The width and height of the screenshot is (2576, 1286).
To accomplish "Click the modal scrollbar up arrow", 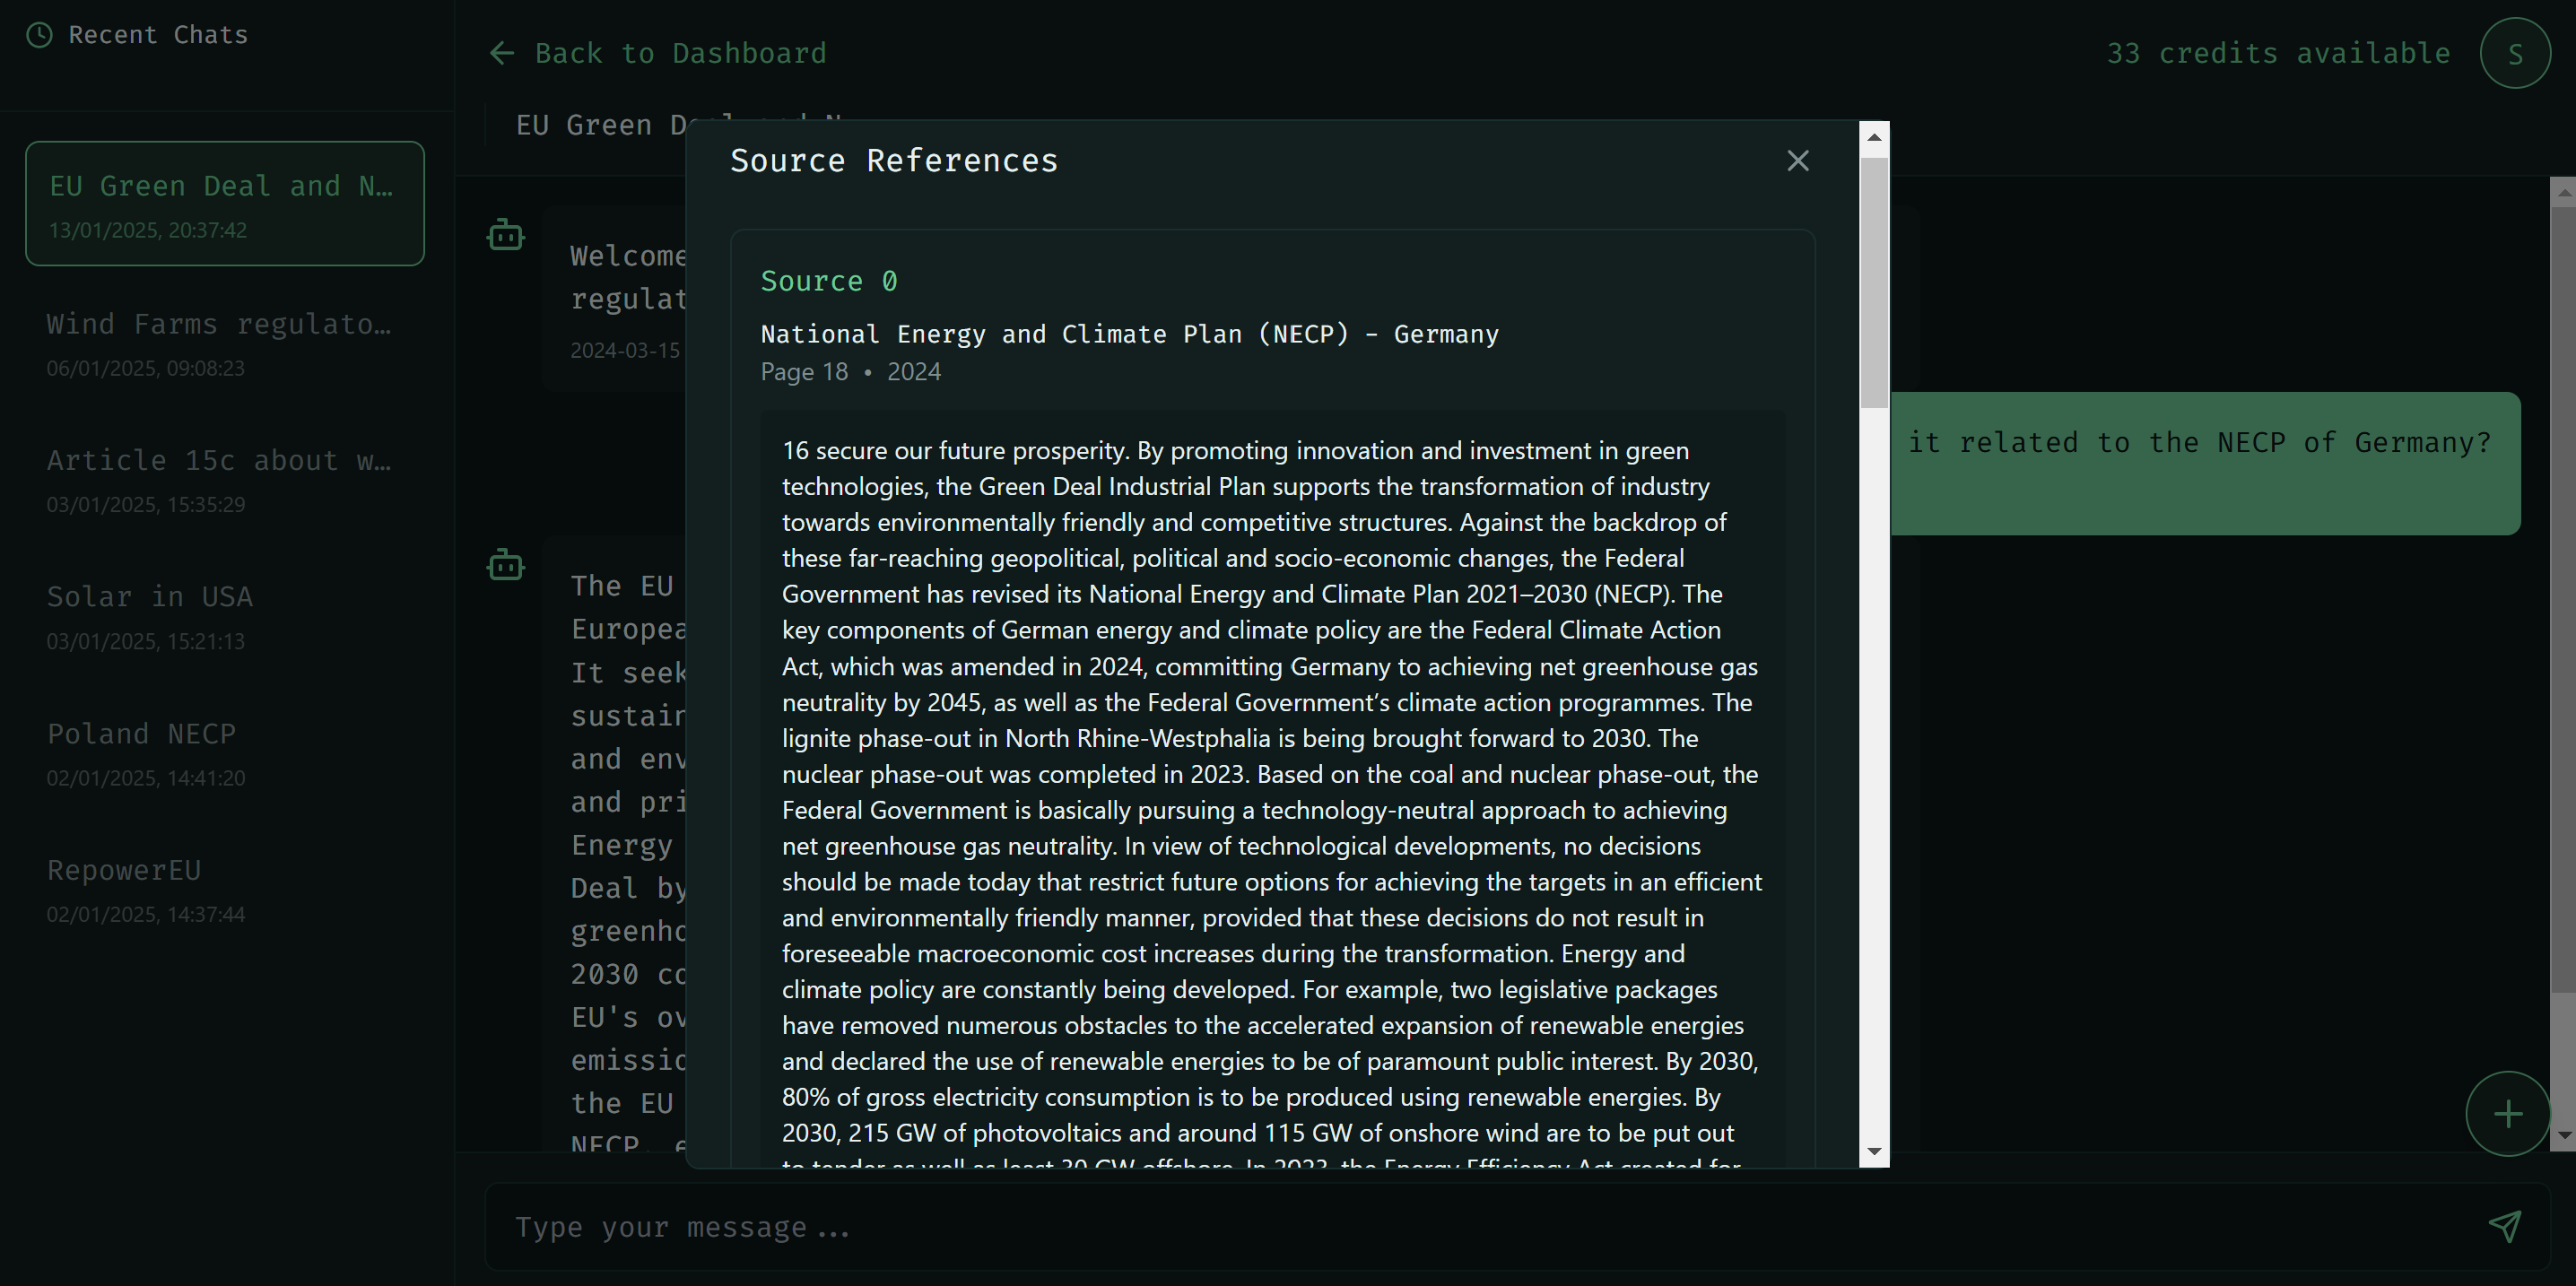I will coord(1874,137).
